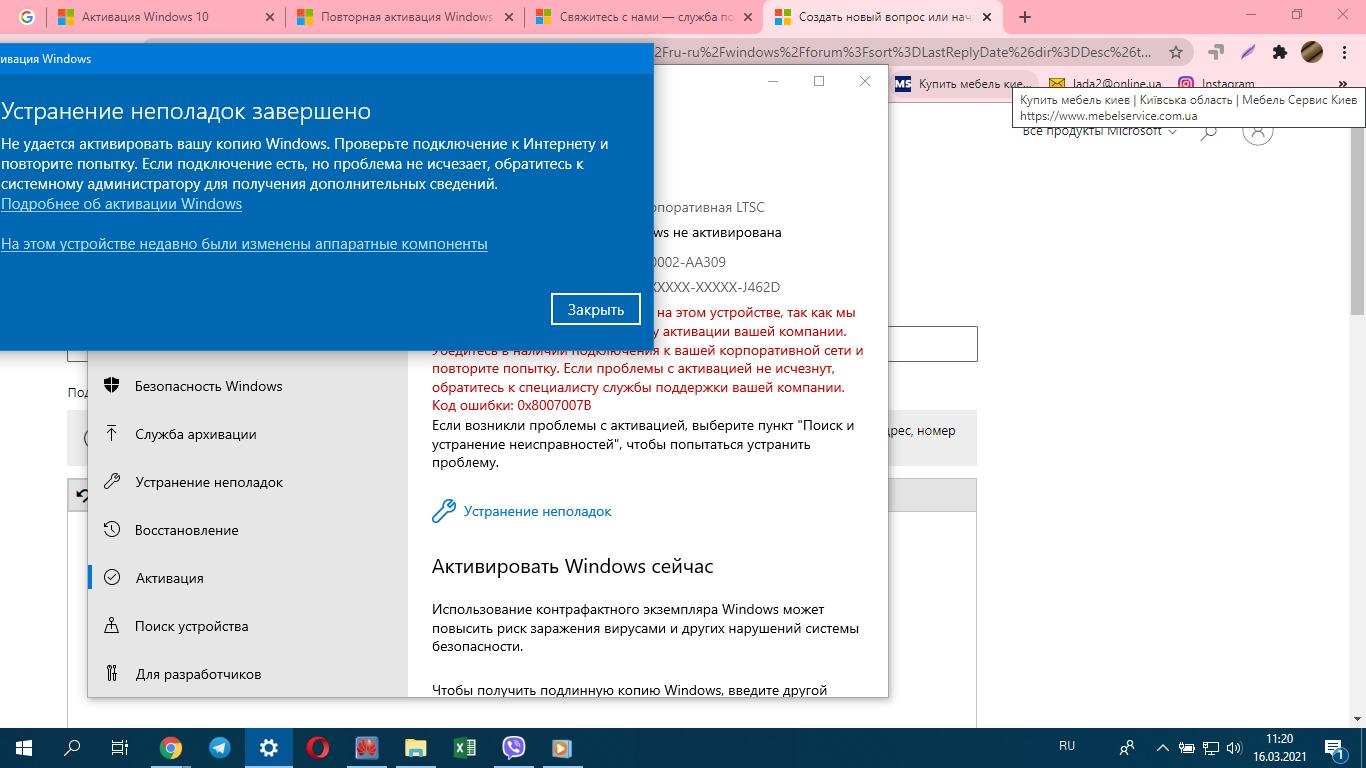
Task: Switch to Создать новый вопрос tab
Action: 882,17
